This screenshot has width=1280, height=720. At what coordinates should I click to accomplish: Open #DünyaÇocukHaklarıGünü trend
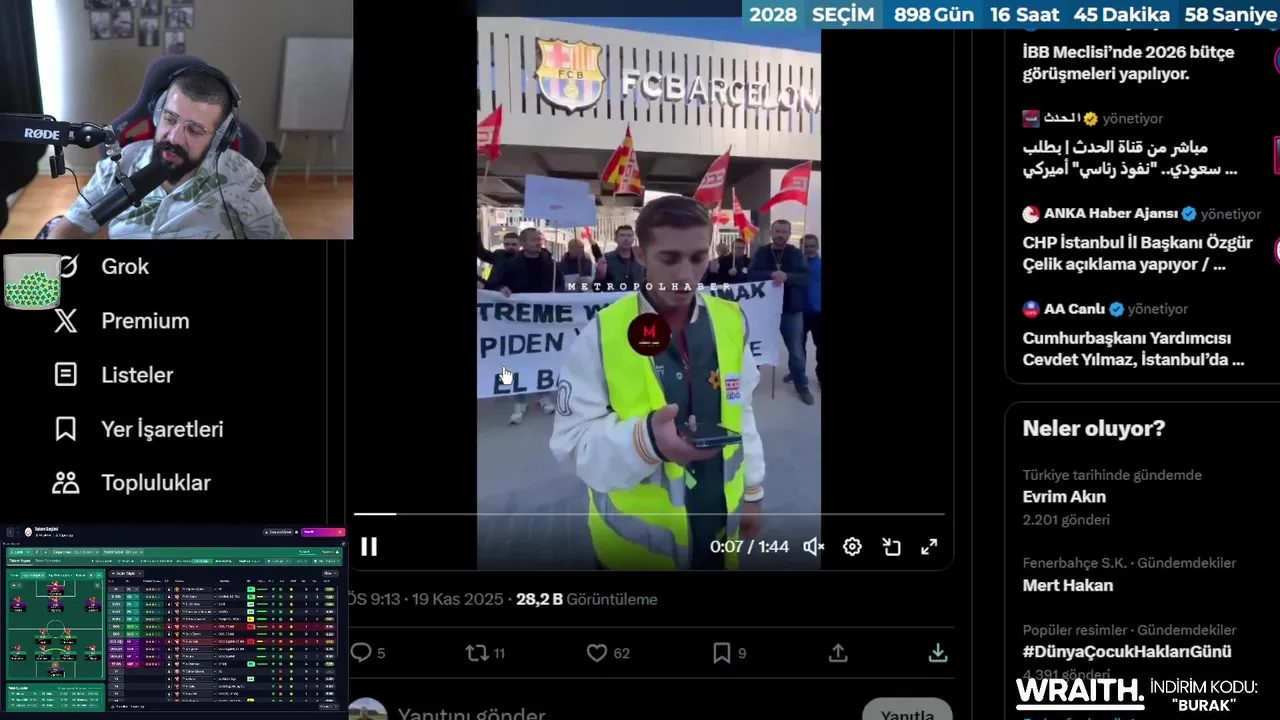[x=1127, y=652]
